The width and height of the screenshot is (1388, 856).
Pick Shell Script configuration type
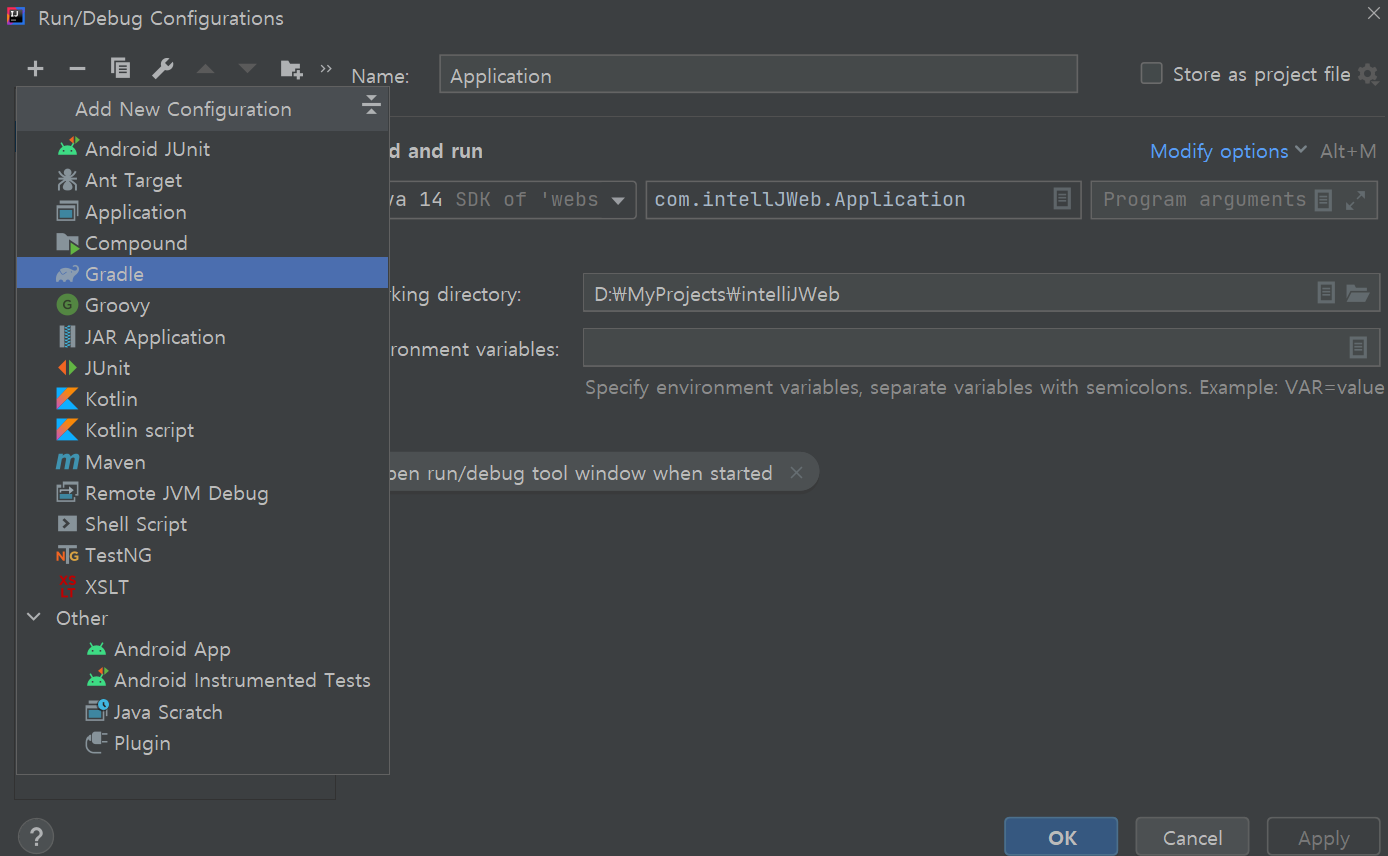(202, 524)
